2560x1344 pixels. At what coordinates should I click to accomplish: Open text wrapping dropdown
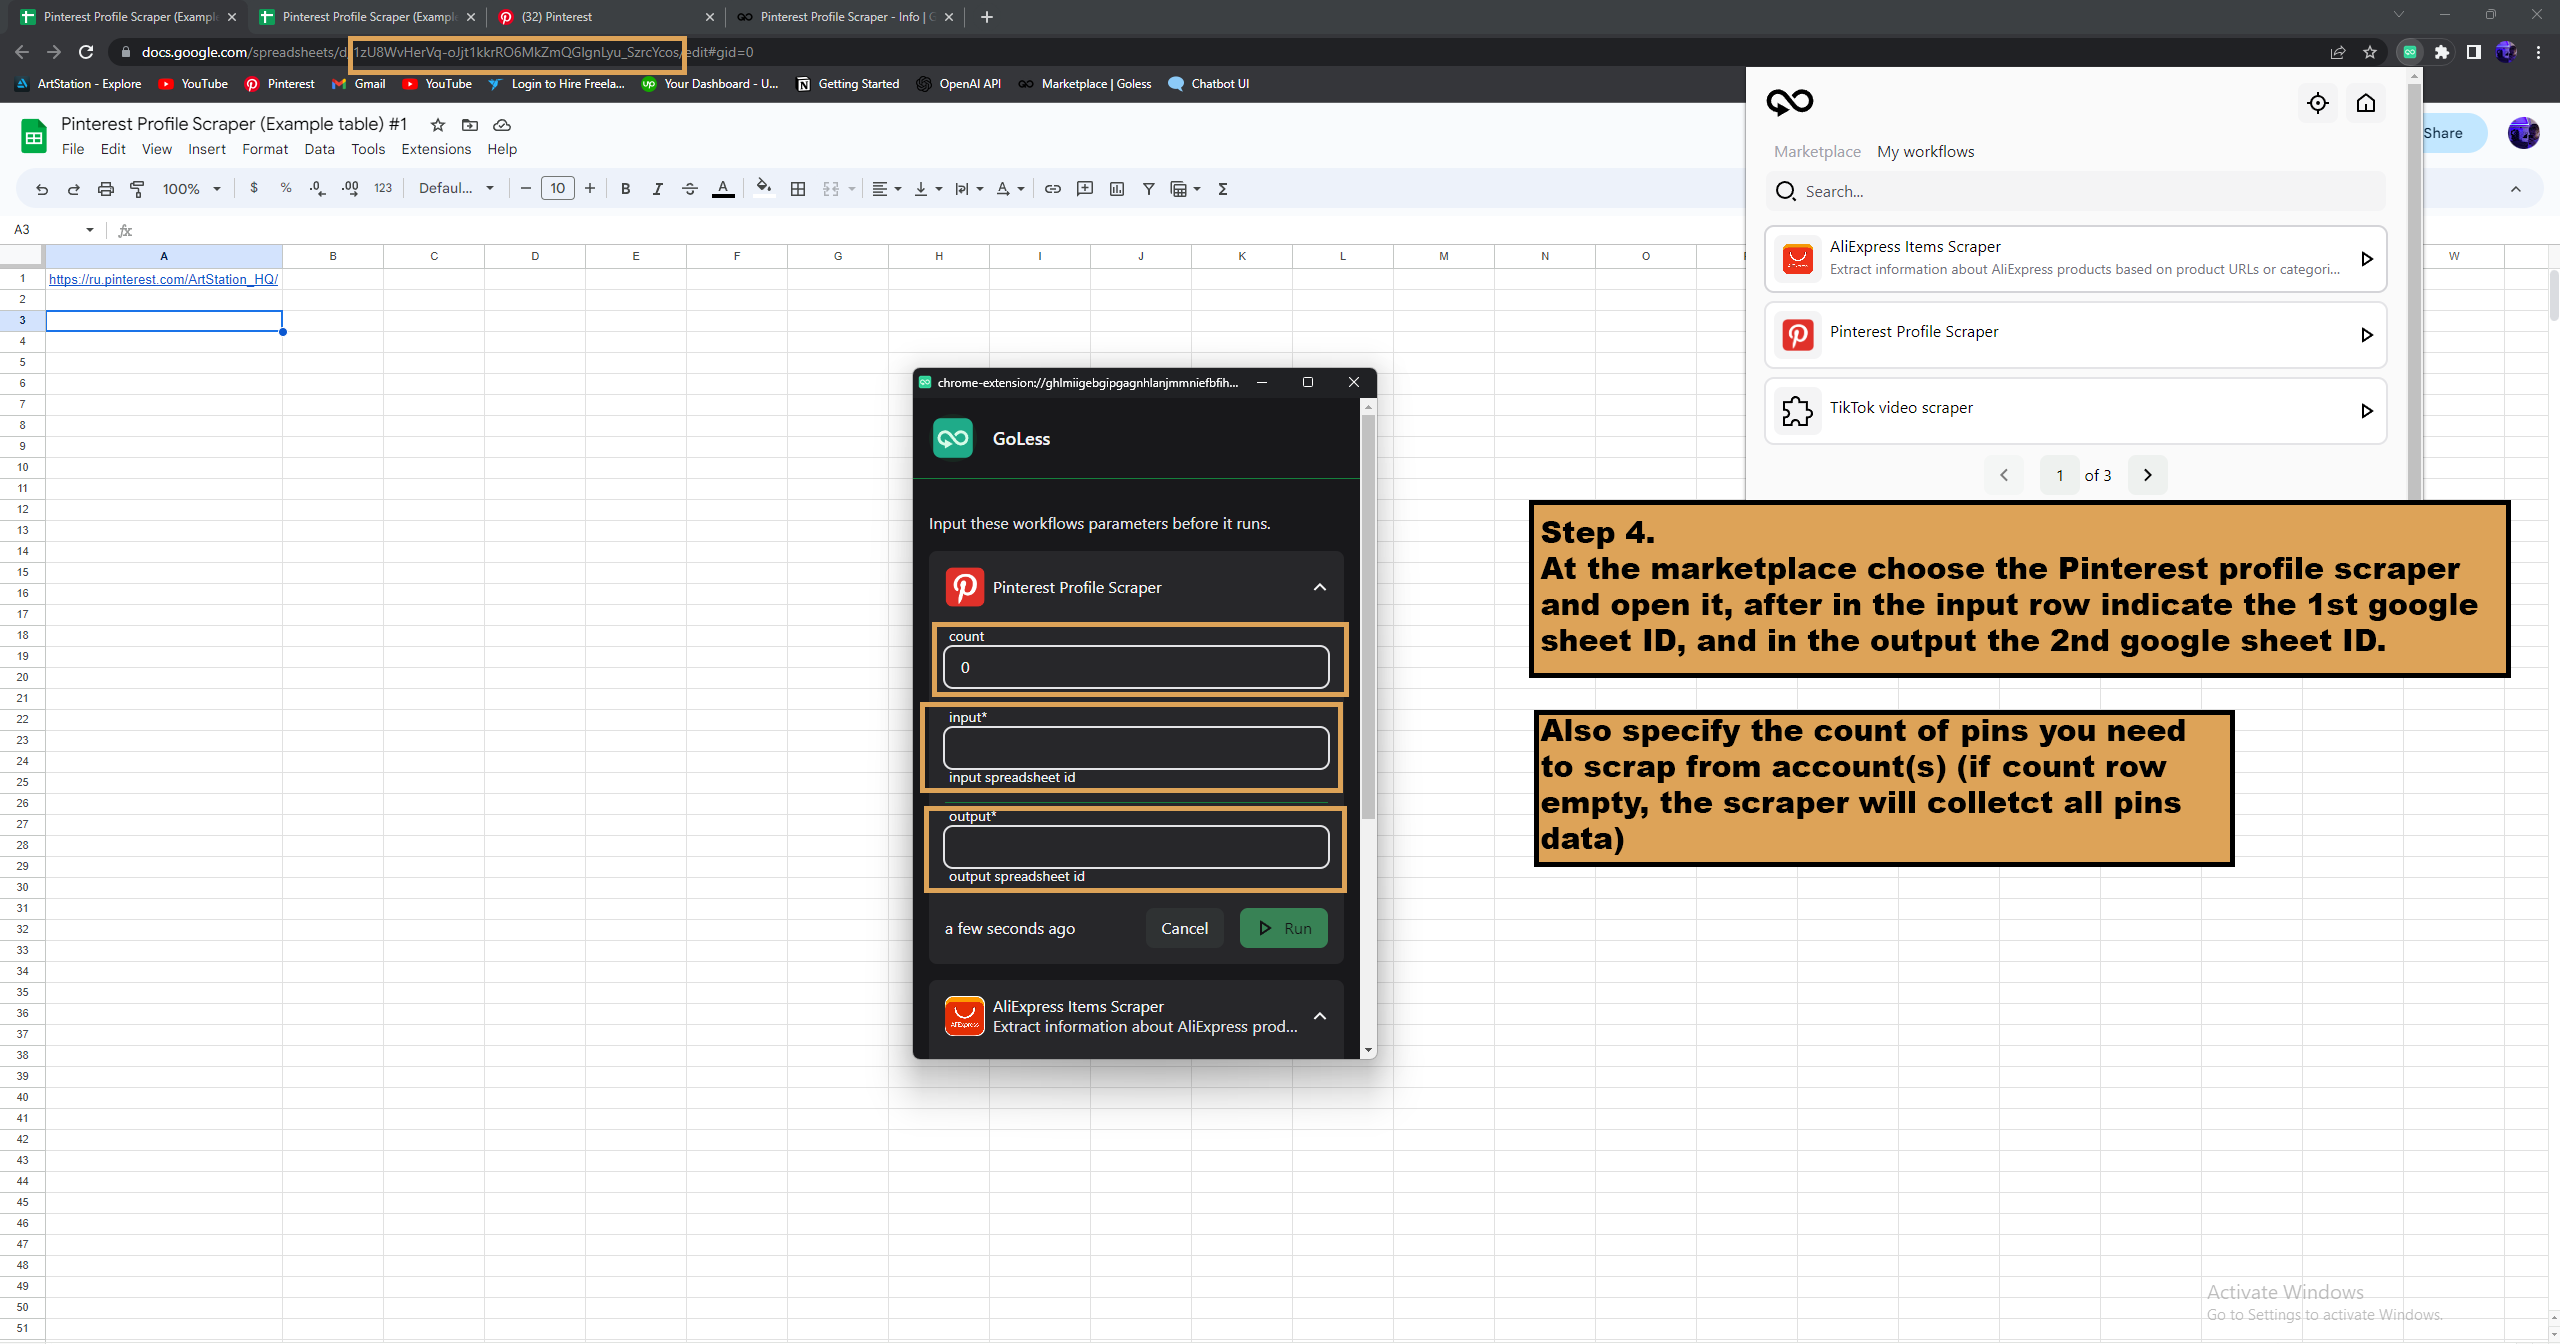point(969,189)
